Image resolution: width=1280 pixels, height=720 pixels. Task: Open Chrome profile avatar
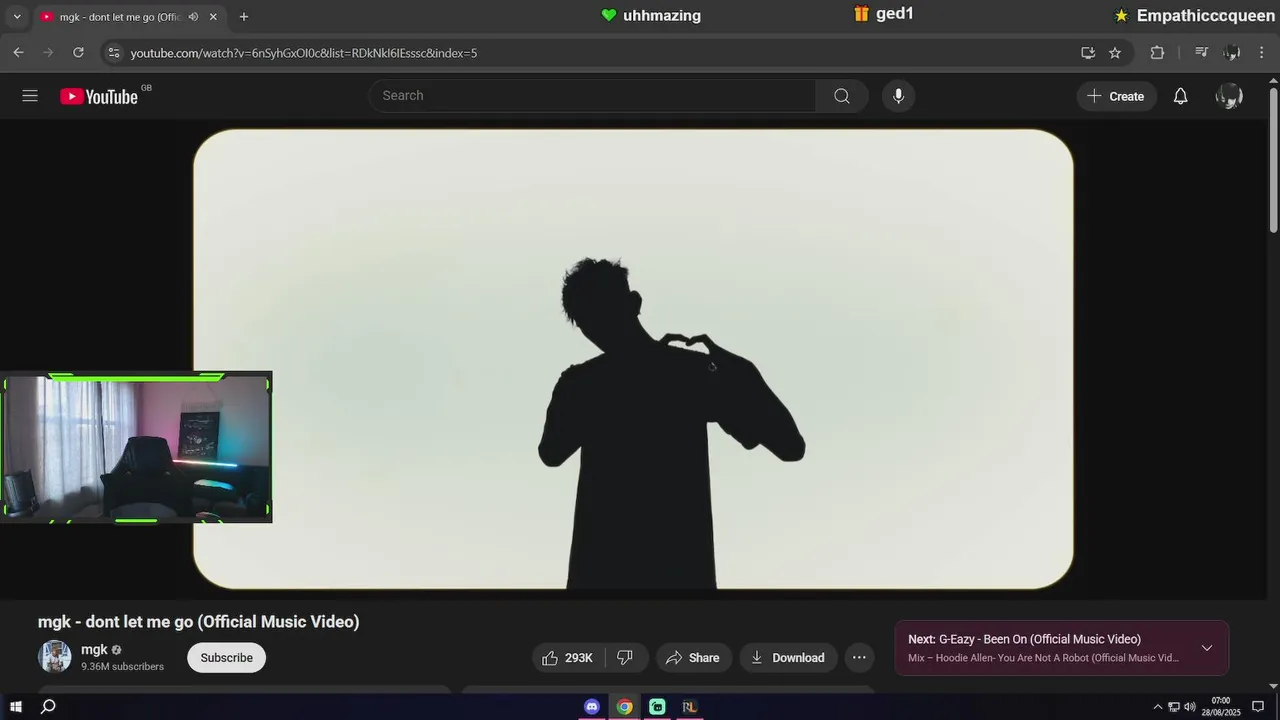(1232, 52)
